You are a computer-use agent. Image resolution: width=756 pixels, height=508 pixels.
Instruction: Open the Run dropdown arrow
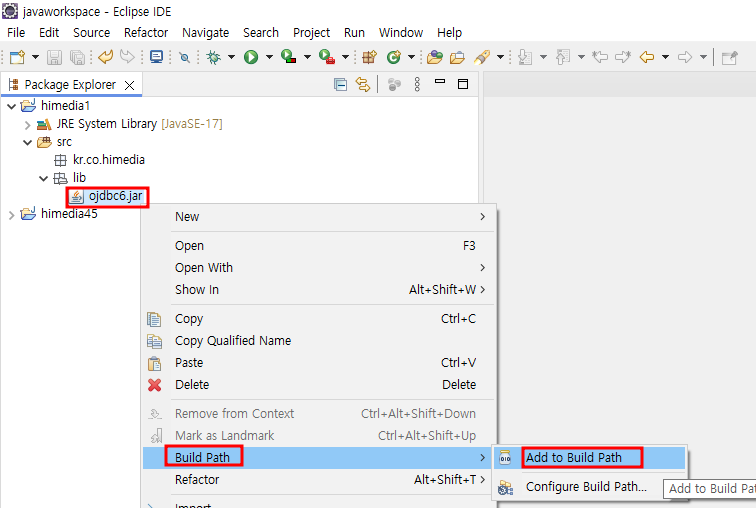[x=269, y=57]
